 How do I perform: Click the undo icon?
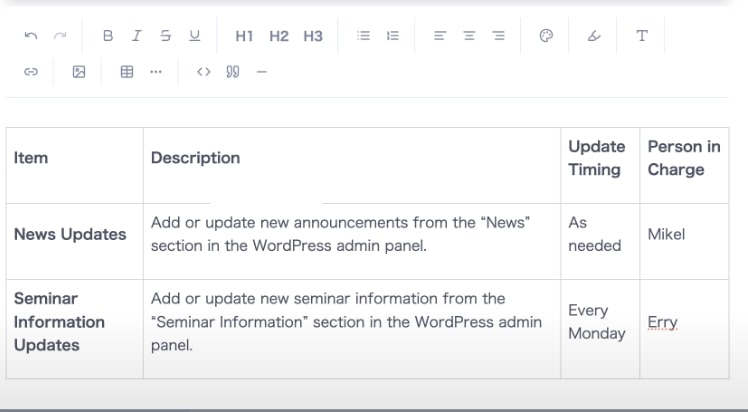pos(31,36)
